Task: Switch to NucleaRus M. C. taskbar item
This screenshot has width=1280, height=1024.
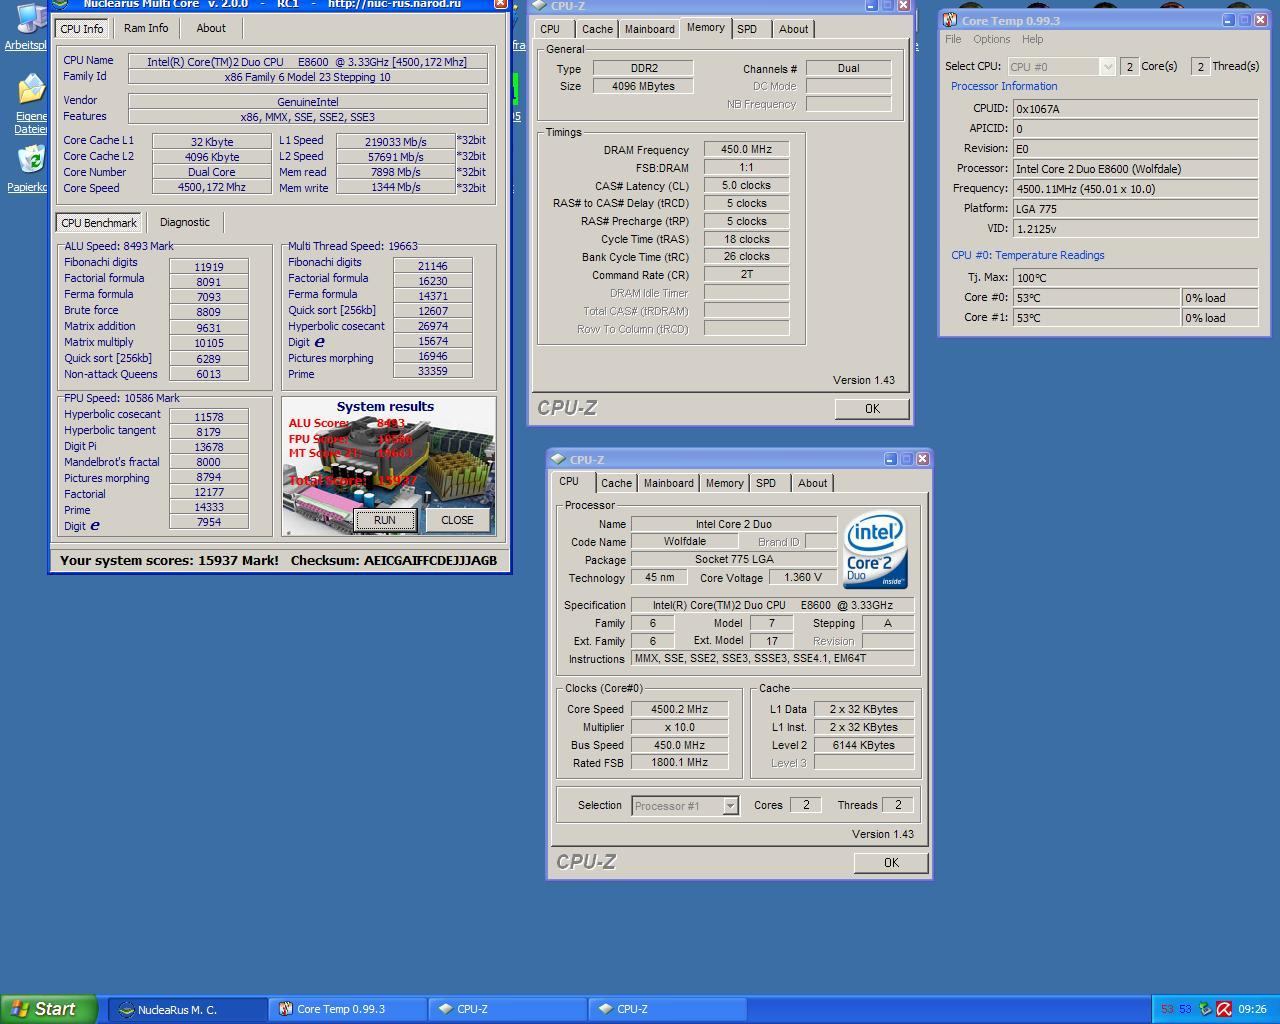Action: [x=187, y=1009]
